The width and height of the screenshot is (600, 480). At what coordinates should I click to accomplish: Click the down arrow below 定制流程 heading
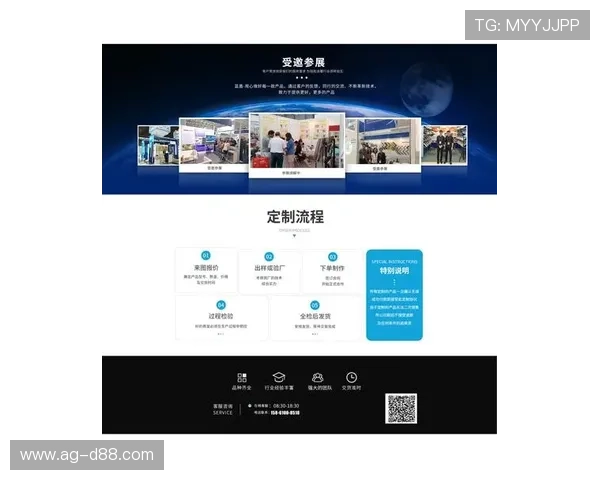tap(294, 236)
